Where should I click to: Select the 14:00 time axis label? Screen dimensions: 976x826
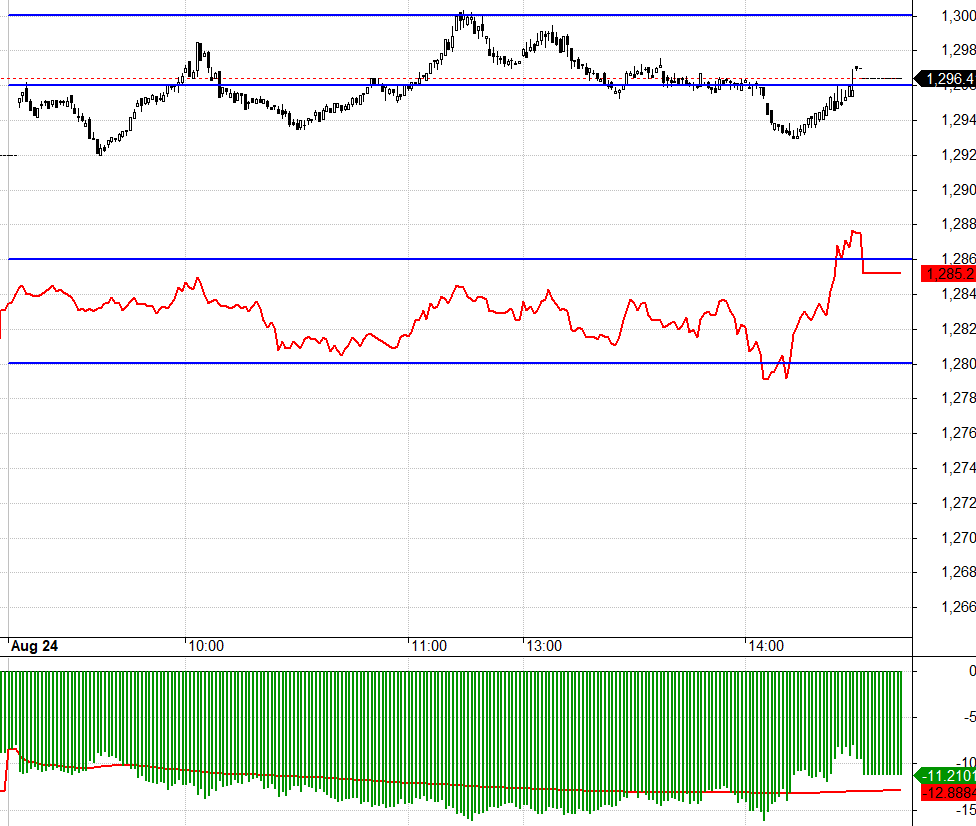click(765, 646)
